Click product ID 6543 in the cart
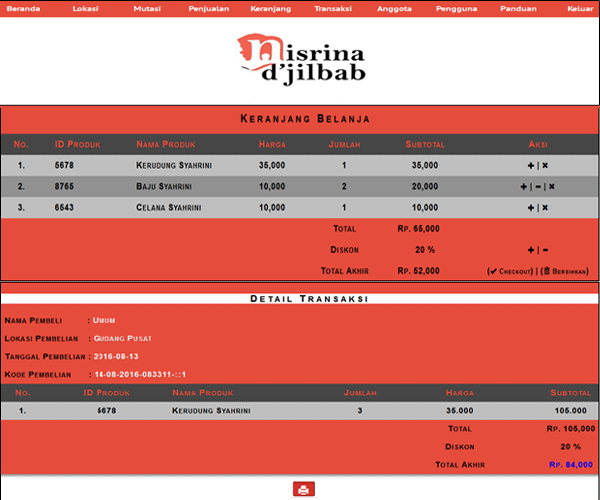The width and height of the screenshot is (600, 500). 64,207
